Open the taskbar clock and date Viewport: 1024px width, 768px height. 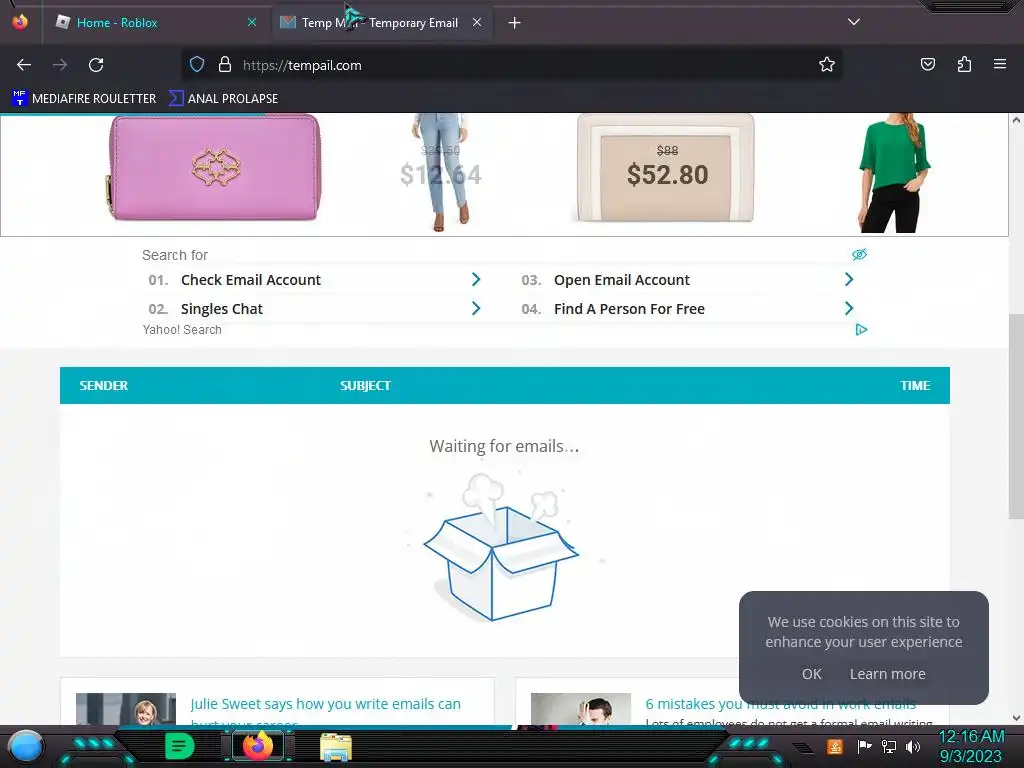[971, 746]
